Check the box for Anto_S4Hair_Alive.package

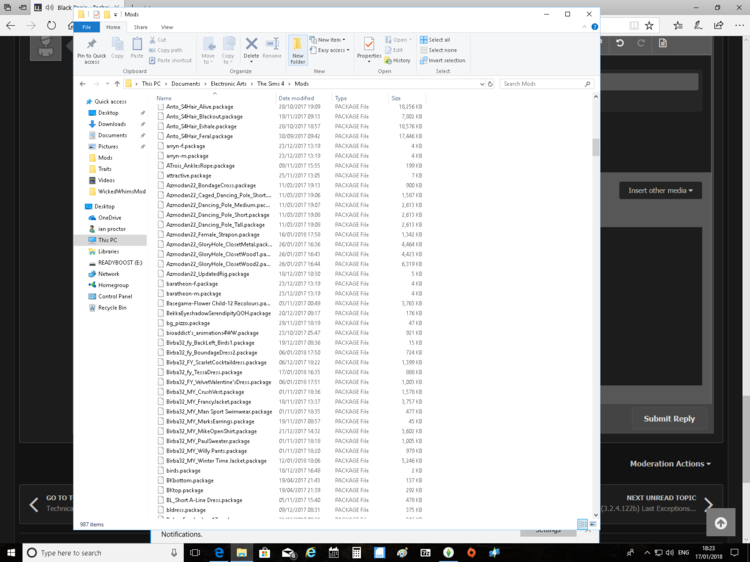click(x=161, y=107)
